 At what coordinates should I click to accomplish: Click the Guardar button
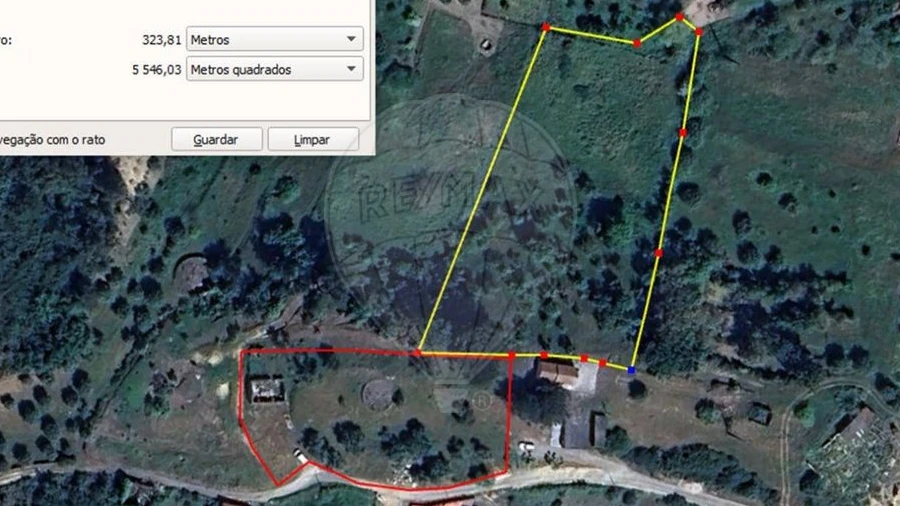(x=216, y=139)
